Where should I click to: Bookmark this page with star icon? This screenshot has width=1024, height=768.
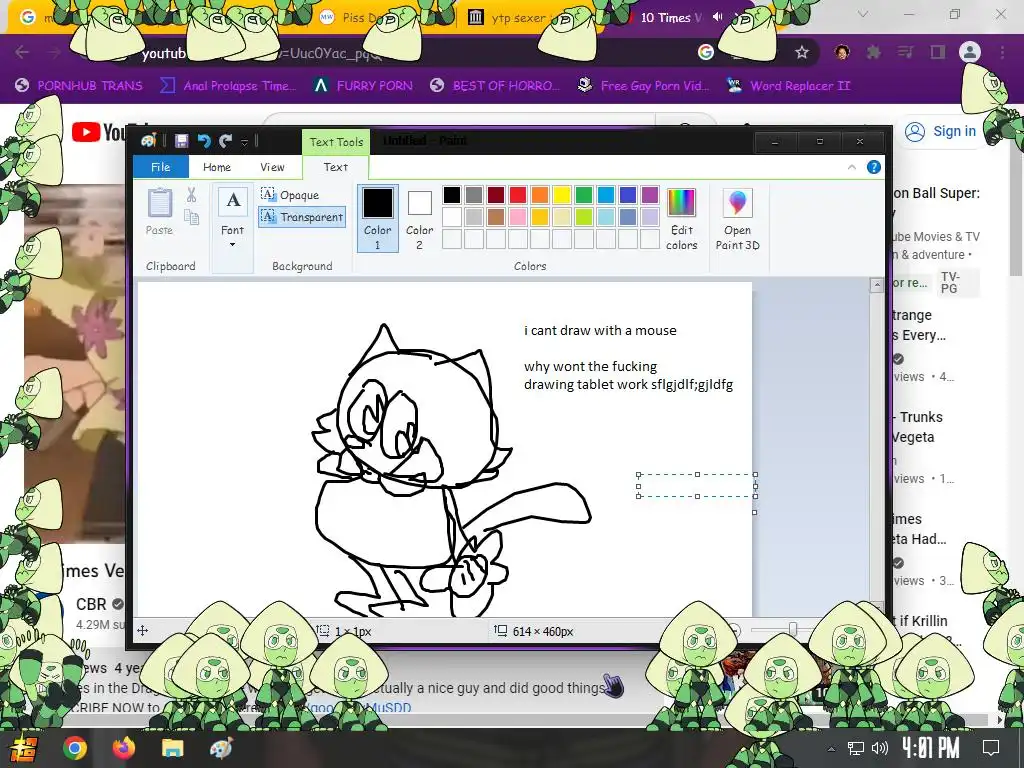802,52
